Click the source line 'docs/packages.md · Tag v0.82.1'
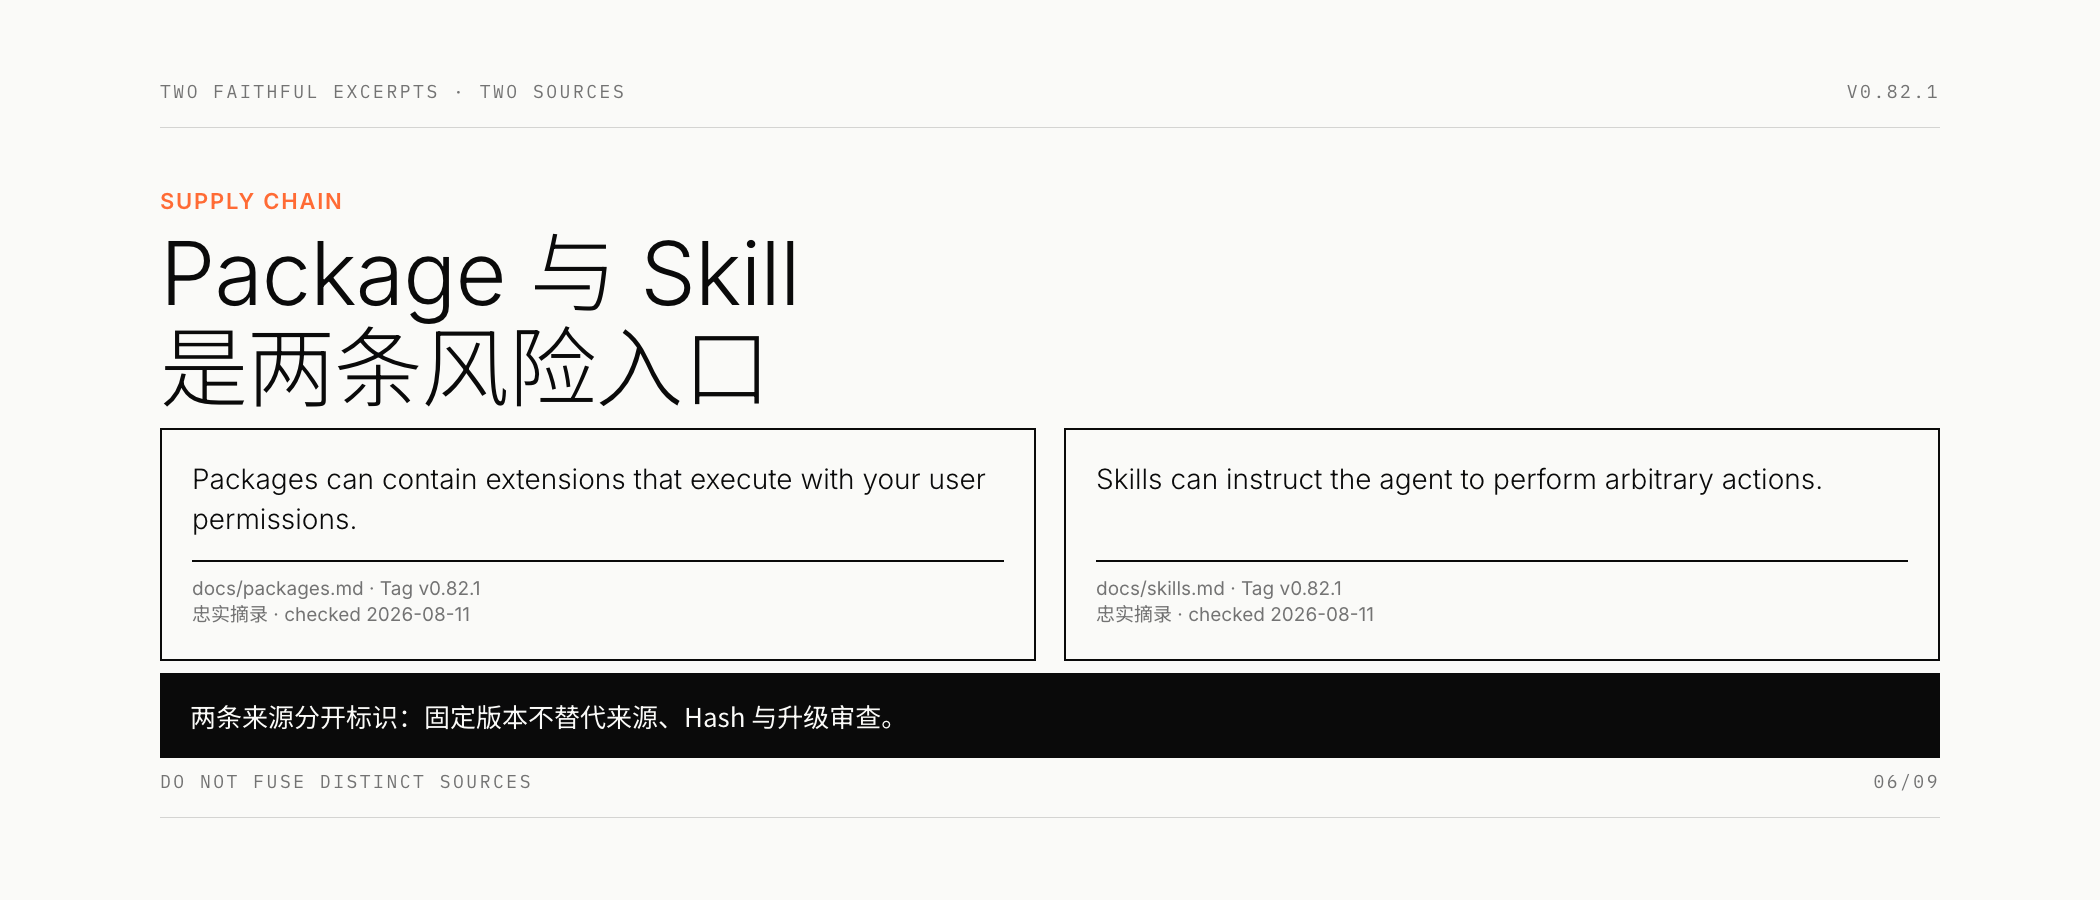The image size is (2100, 900). [x=336, y=588]
